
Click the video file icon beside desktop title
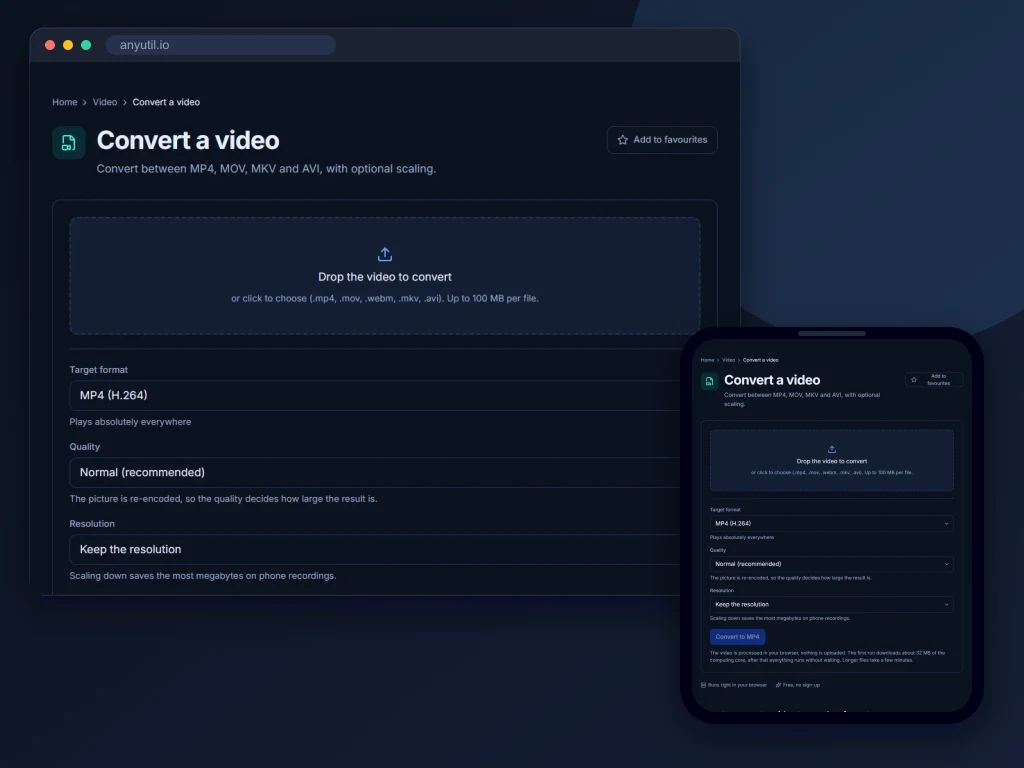click(x=69, y=142)
